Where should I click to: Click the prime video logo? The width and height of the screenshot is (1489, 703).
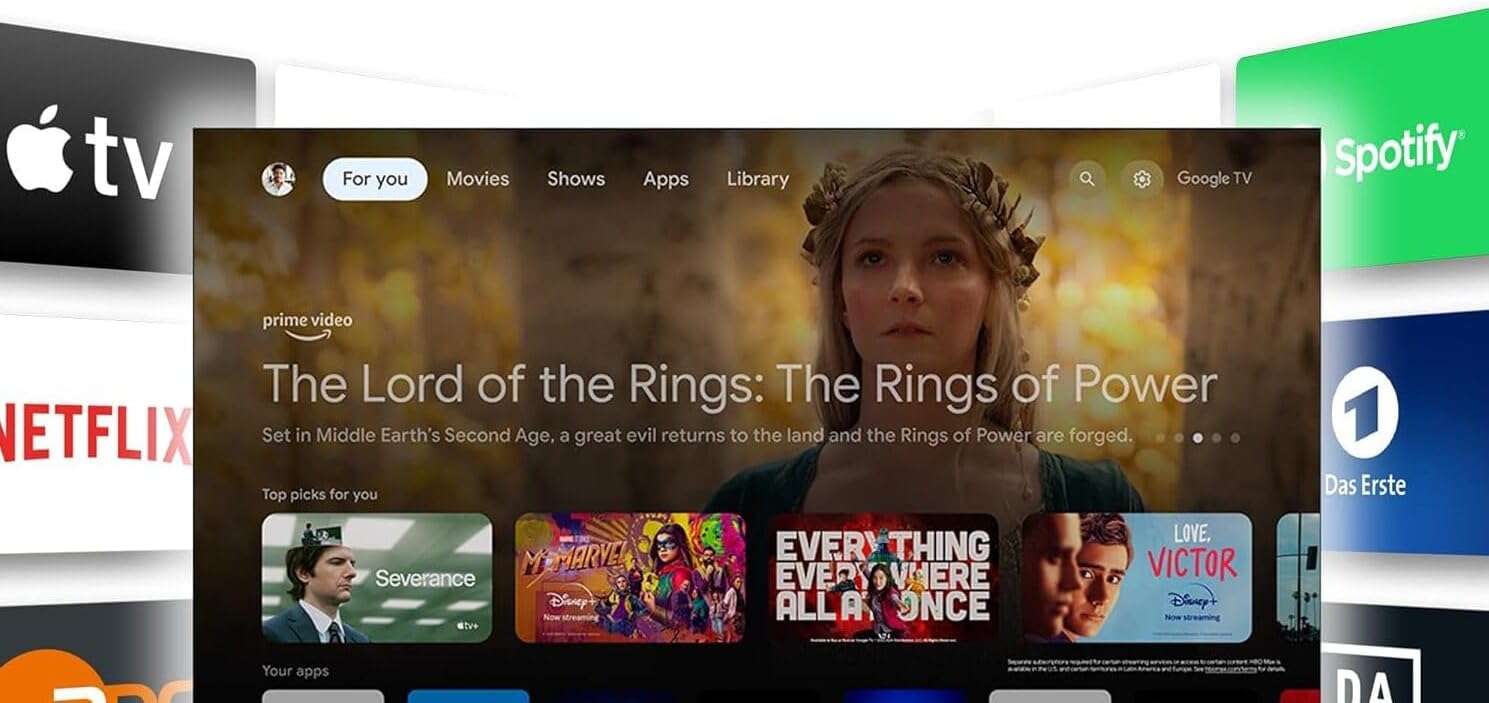click(307, 326)
